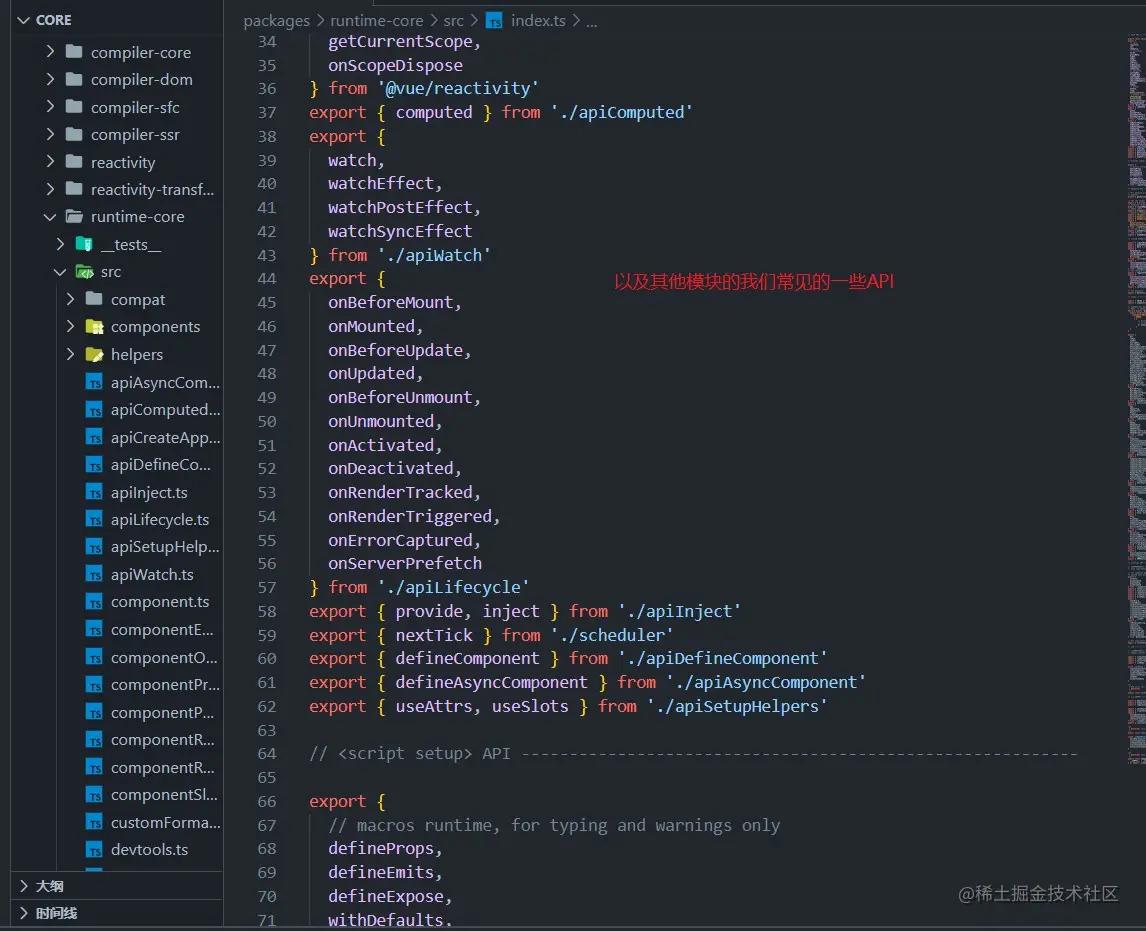The width and height of the screenshot is (1146, 931).
Task: Expand the 时间线 timeline panel
Action: pyautogui.click(x=23, y=913)
